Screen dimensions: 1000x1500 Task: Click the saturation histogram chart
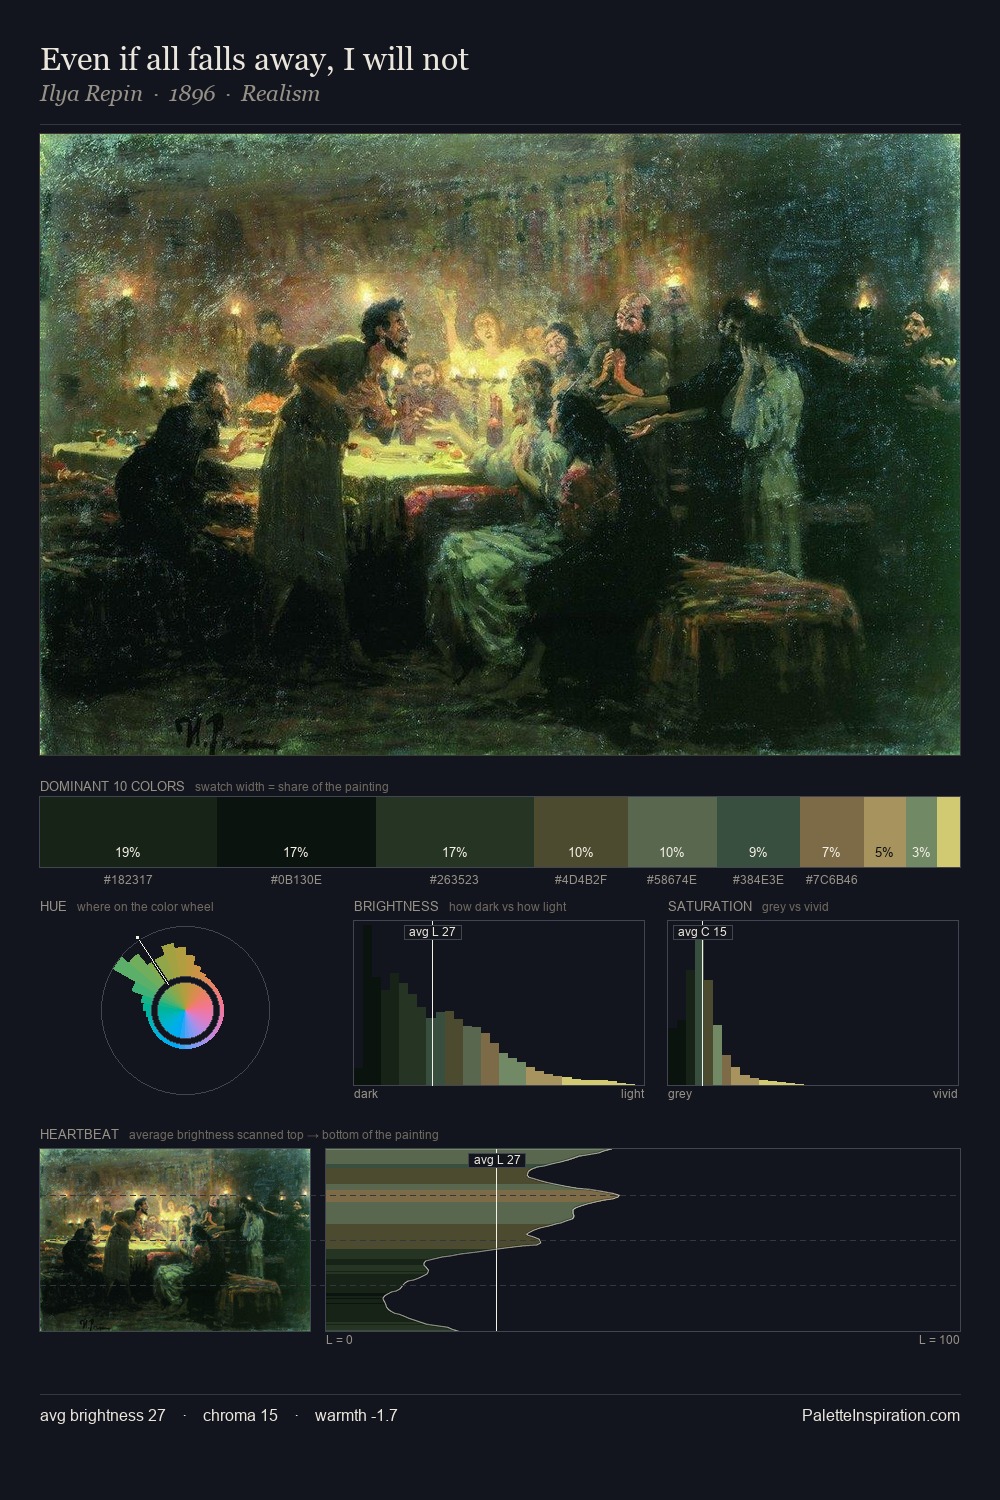813,1003
